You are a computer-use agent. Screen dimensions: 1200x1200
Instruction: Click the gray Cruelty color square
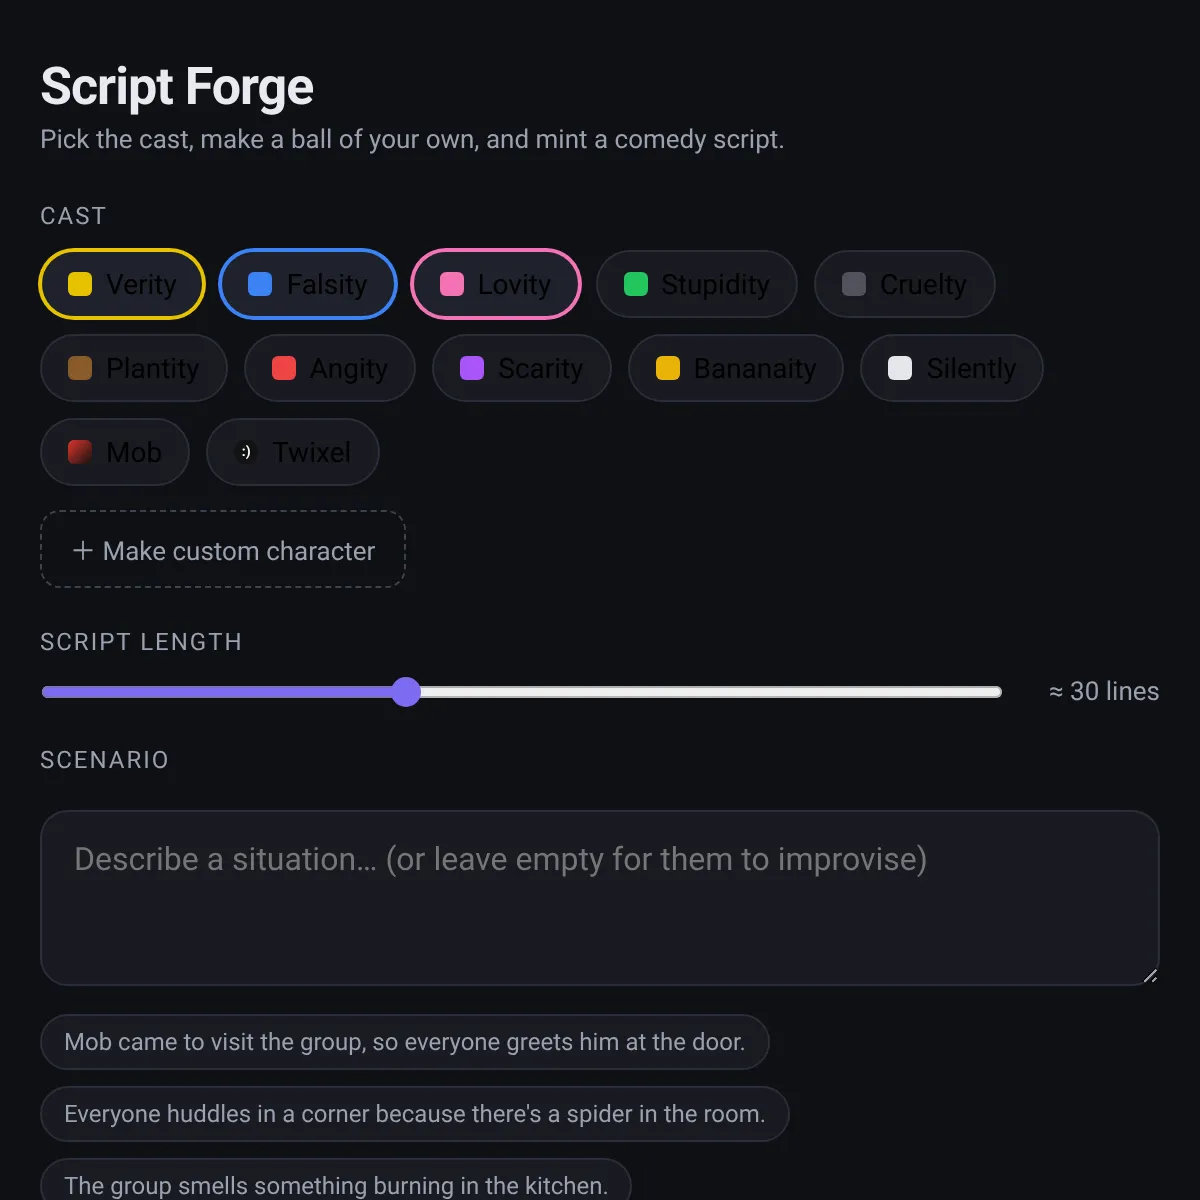click(854, 284)
